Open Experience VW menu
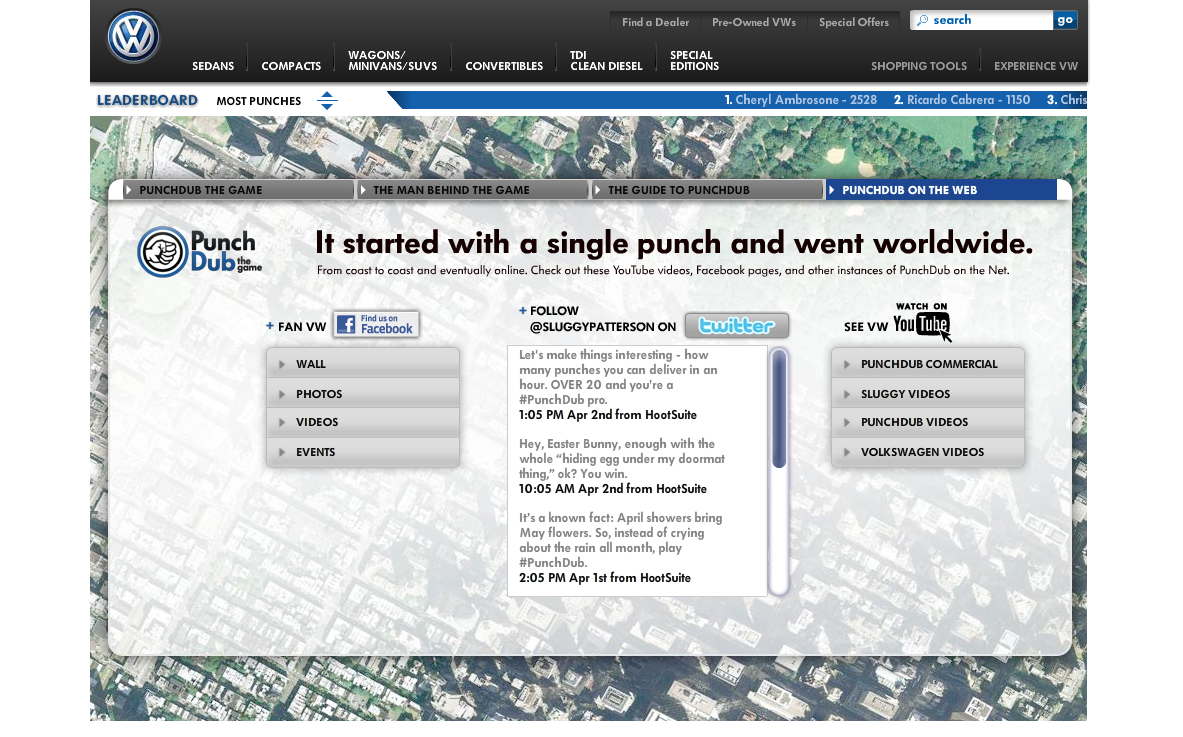The height and width of the screenshot is (737, 1183). click(x=1036, y=66)
